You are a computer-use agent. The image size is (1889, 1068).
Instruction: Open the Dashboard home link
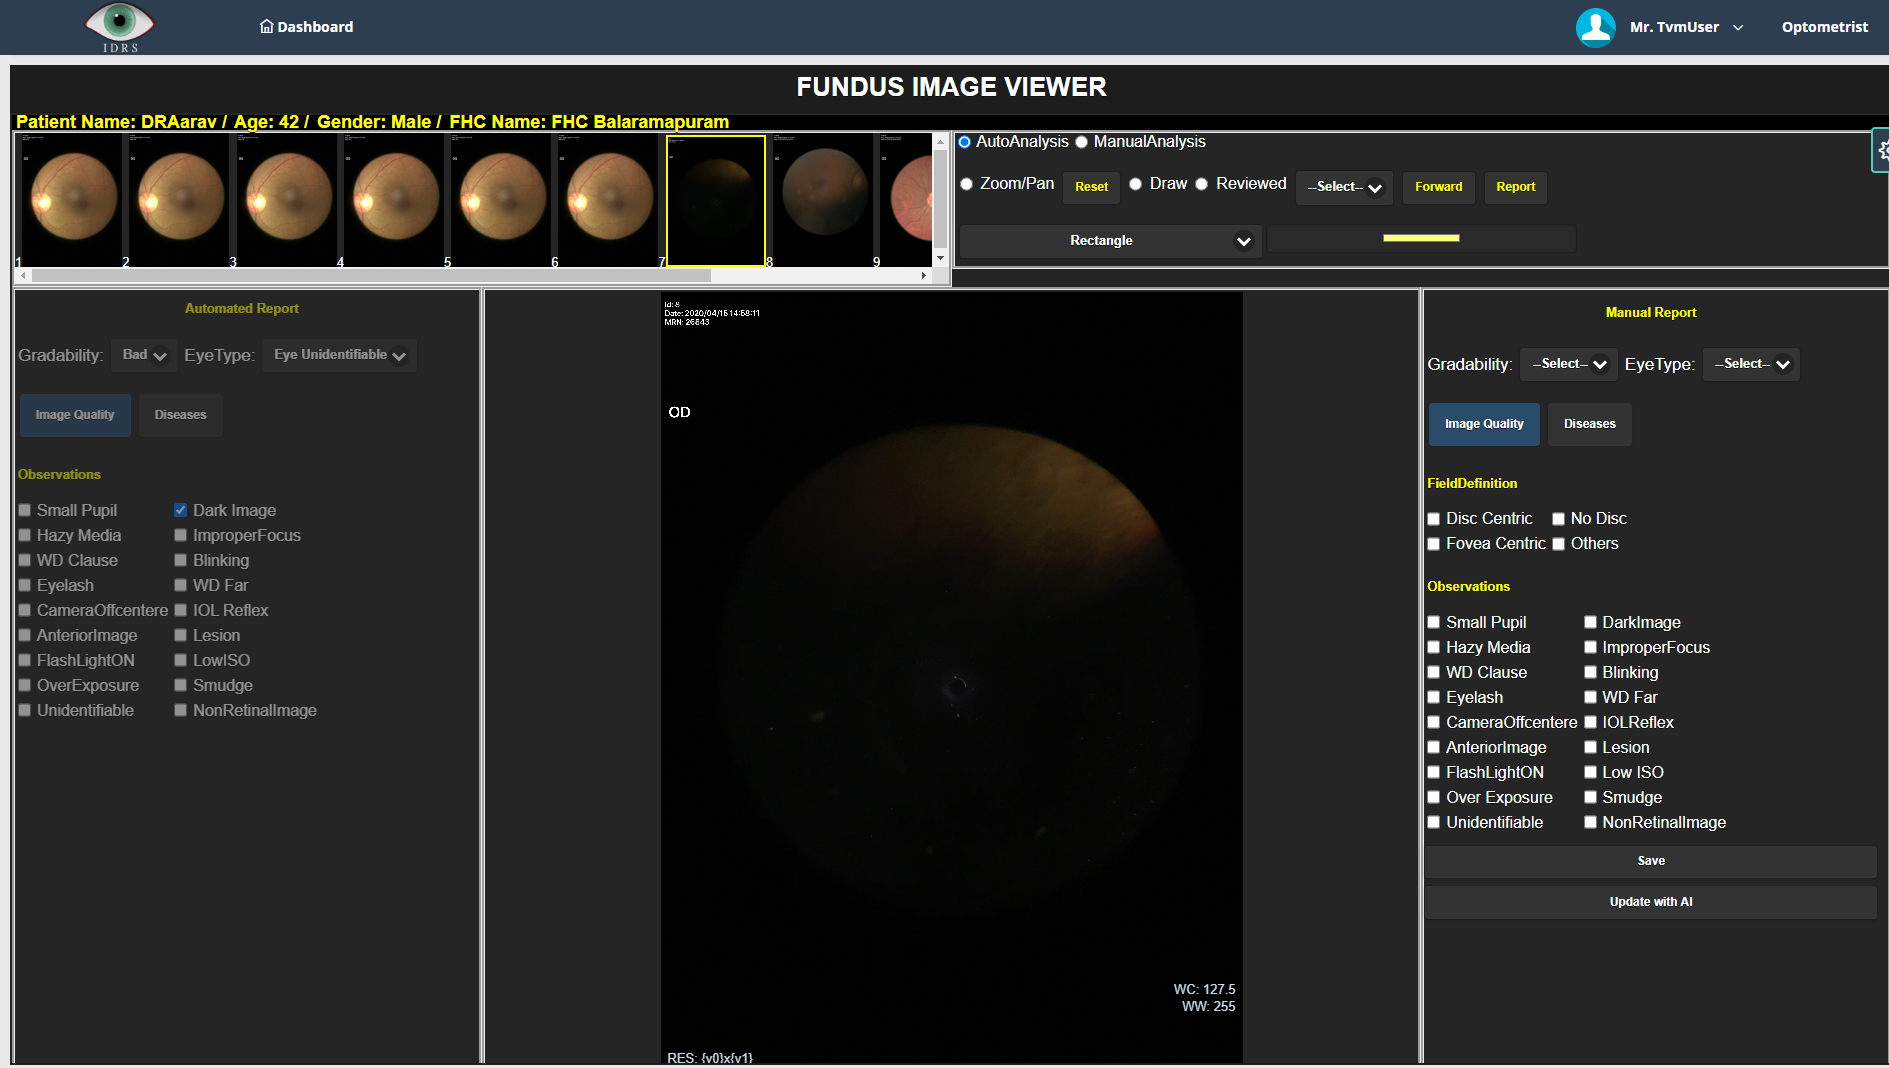pyautogui.click(x=306, y=27)
